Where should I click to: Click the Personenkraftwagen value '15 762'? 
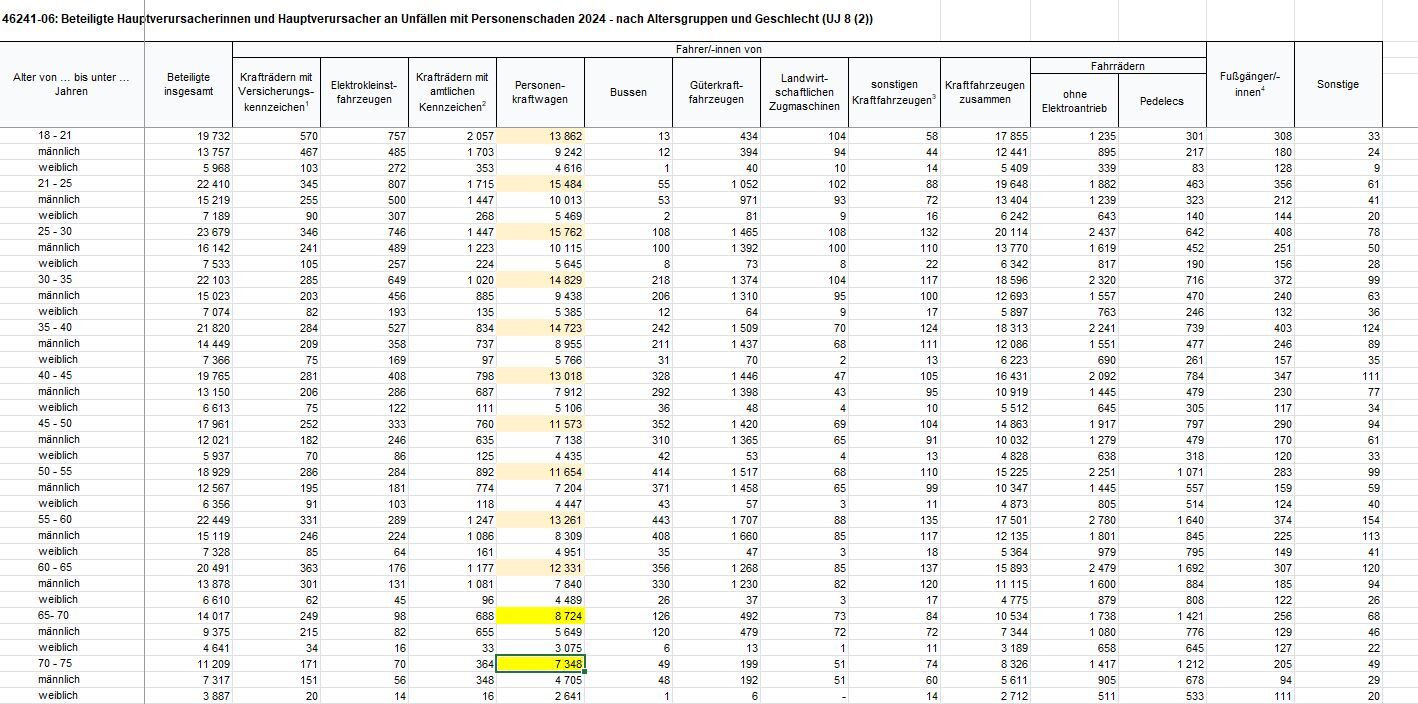click(540, 231)
